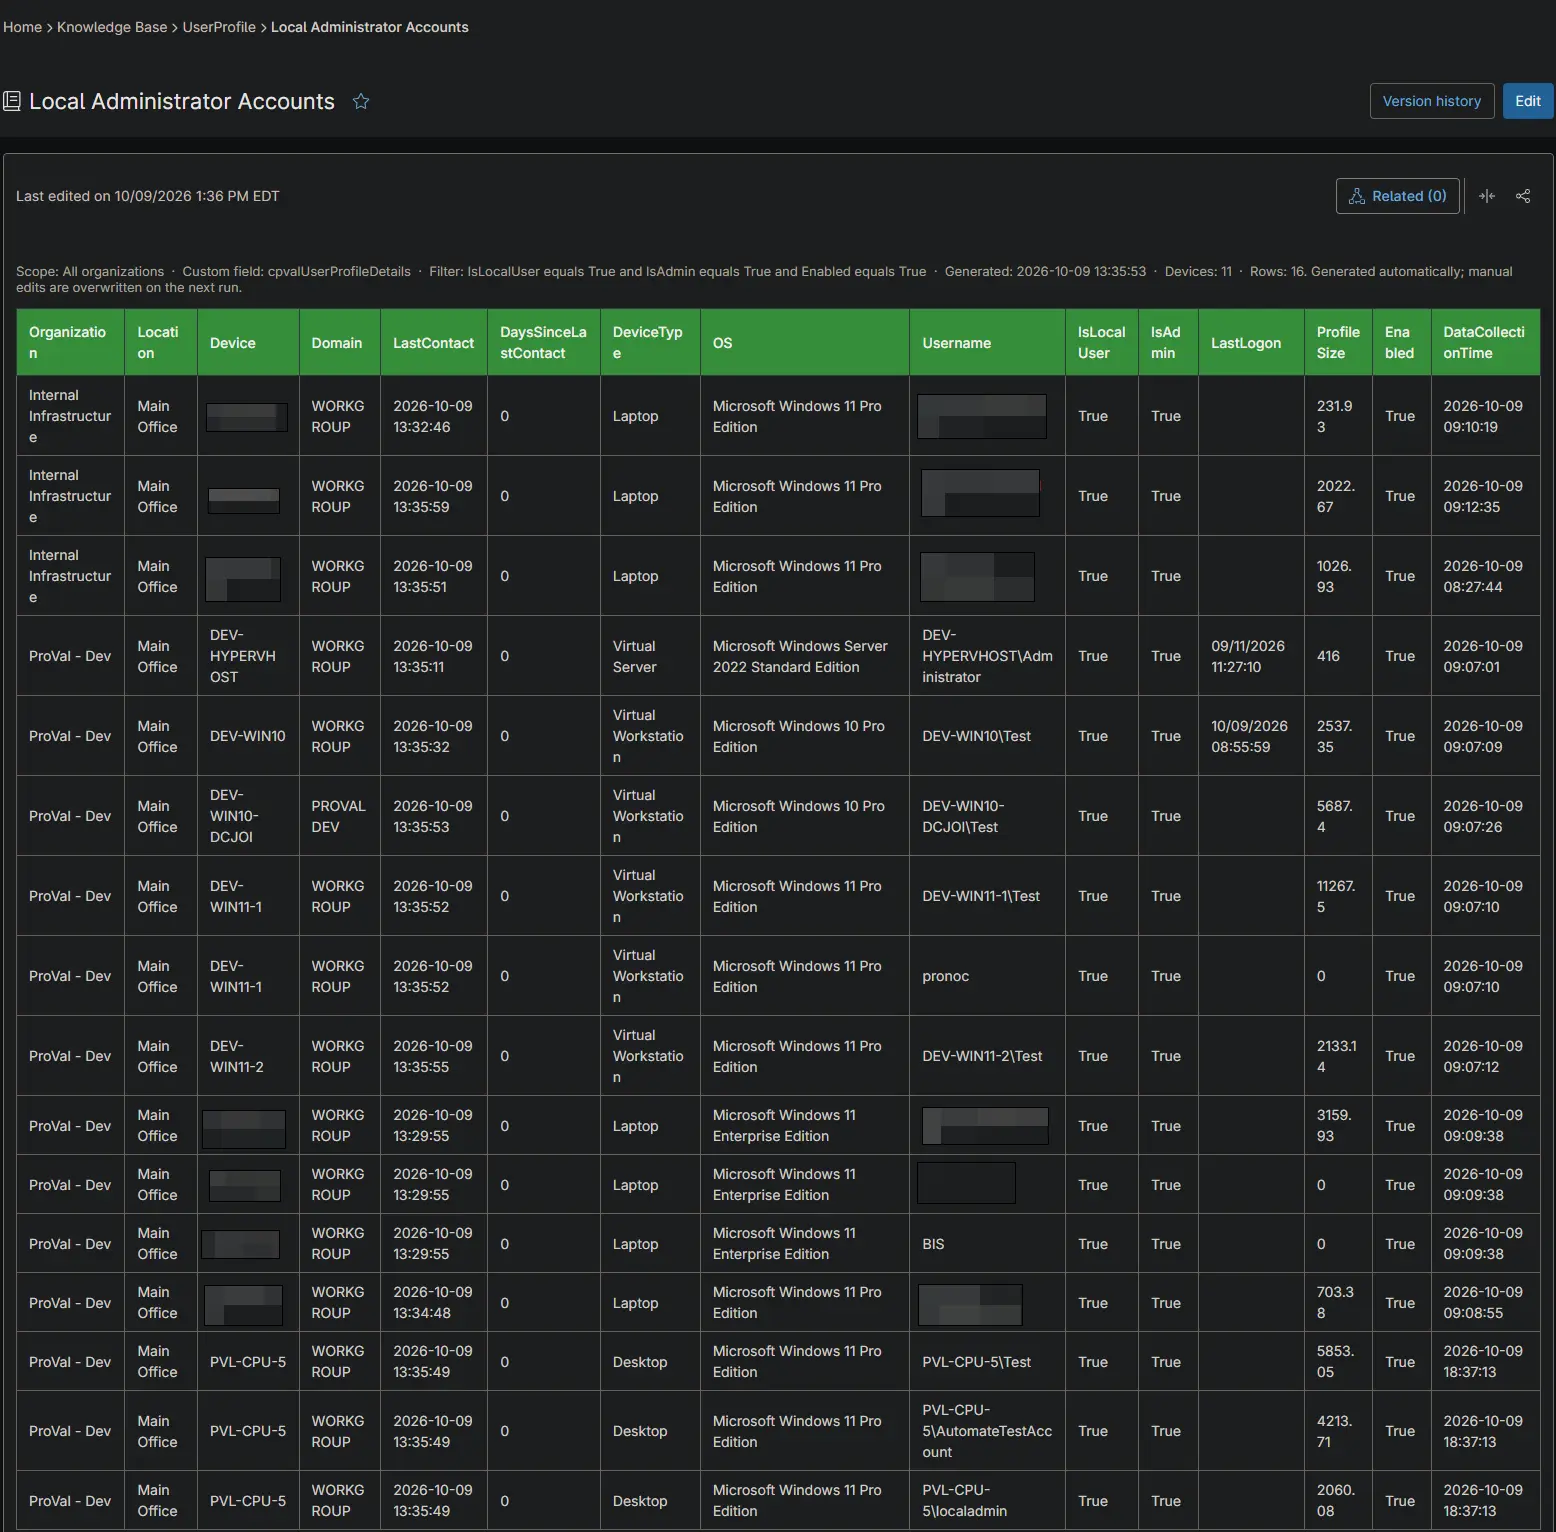Click the DaysSinceLastContact column header
This screenshot has height=1532, width=1556.
(x=544, y=342)
